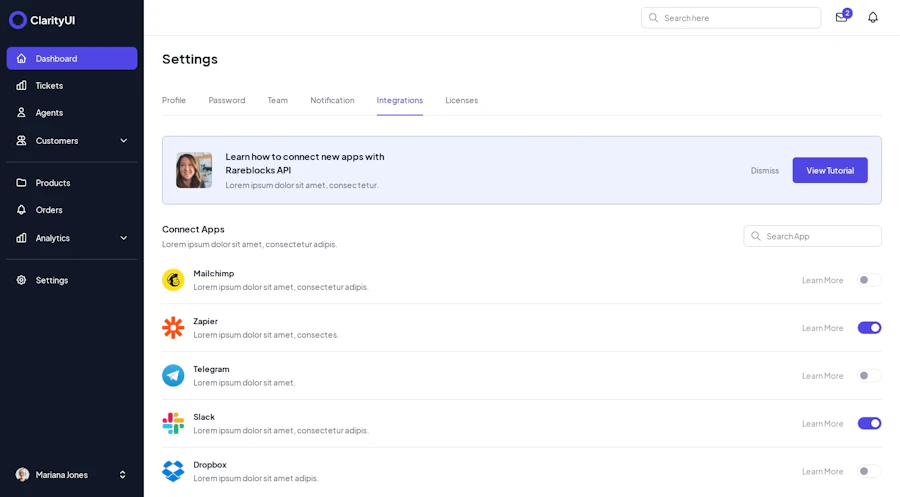Click the Products folder icon

pyautogui.click(x=21, y=183)
